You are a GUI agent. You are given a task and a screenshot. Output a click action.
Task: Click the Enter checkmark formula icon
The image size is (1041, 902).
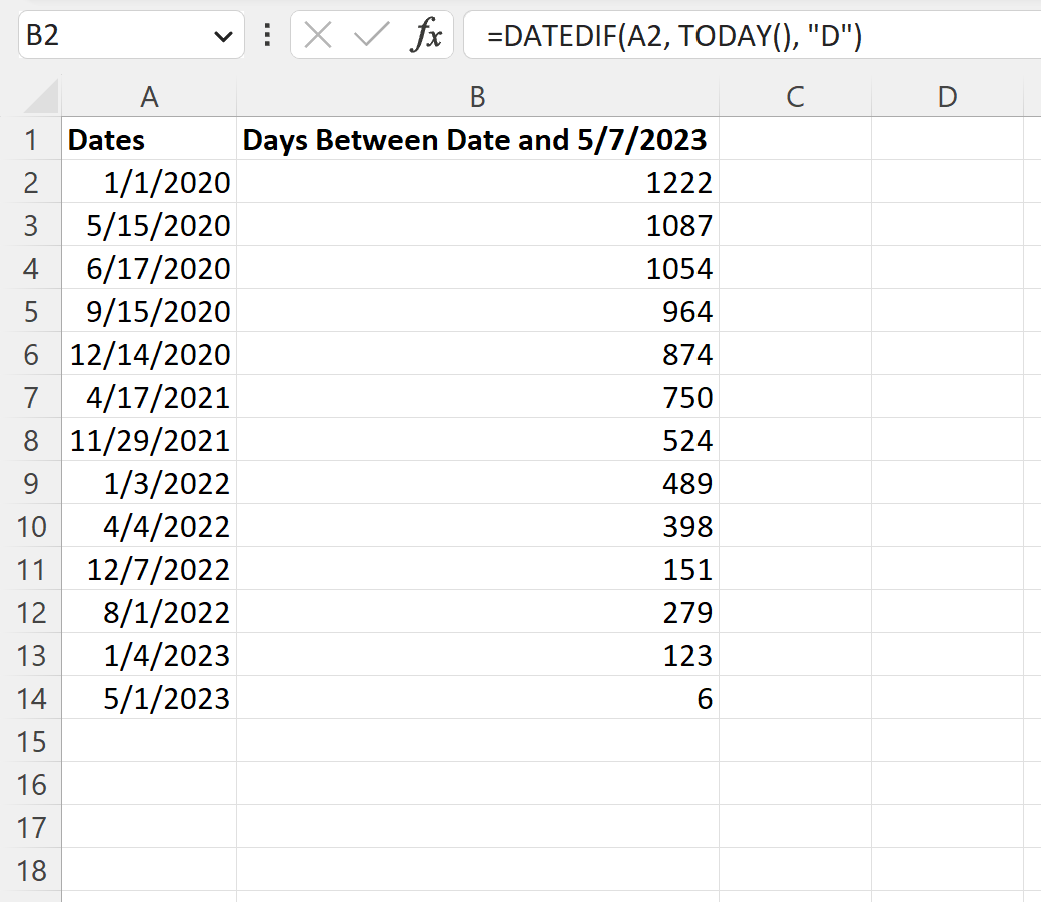(x=371, y=35)
